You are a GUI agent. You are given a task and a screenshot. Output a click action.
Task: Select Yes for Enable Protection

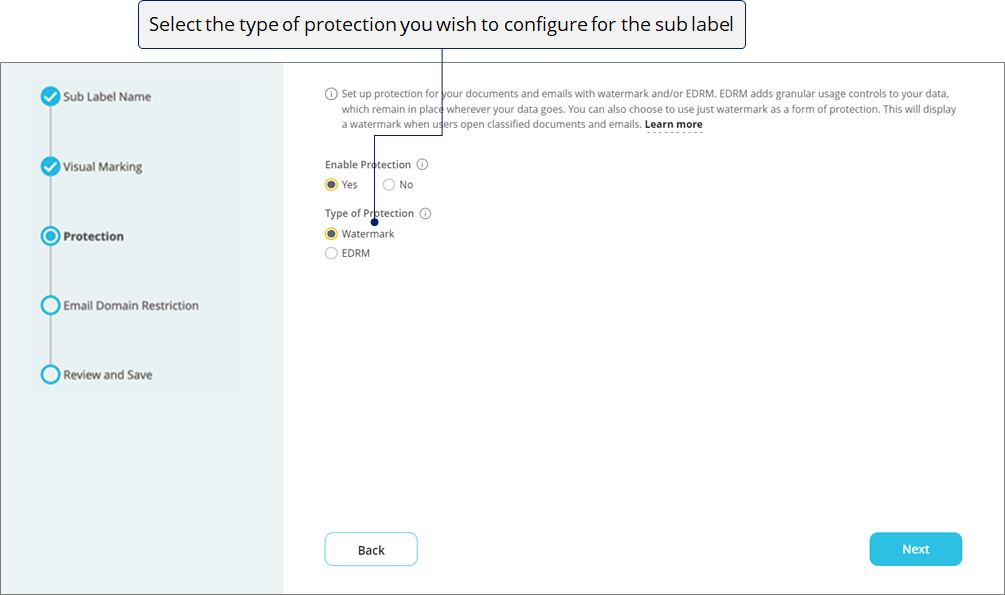point(331,185)
